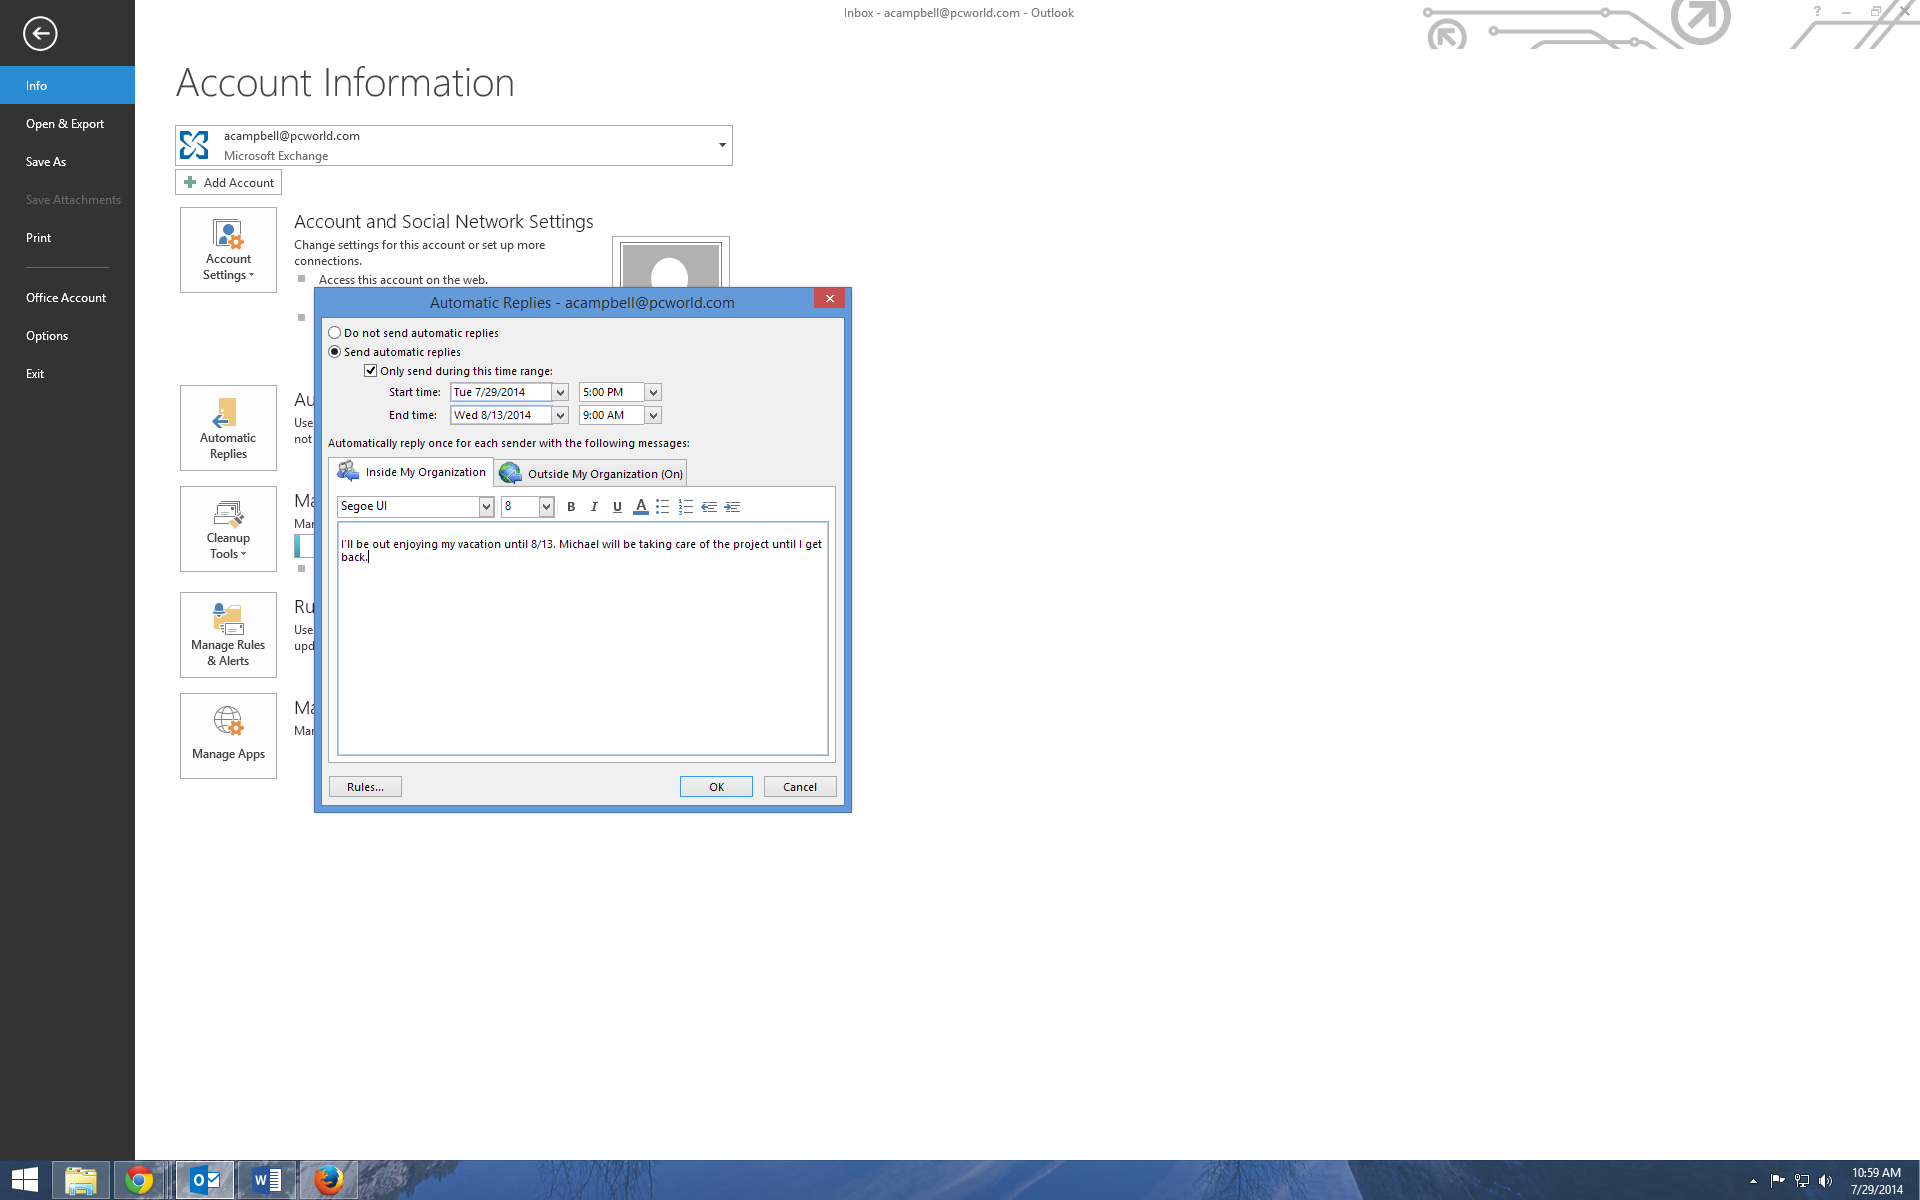Screen dimensions: 1920x1200
Task: Click the OK button
Action: click(x=716, y=785)
